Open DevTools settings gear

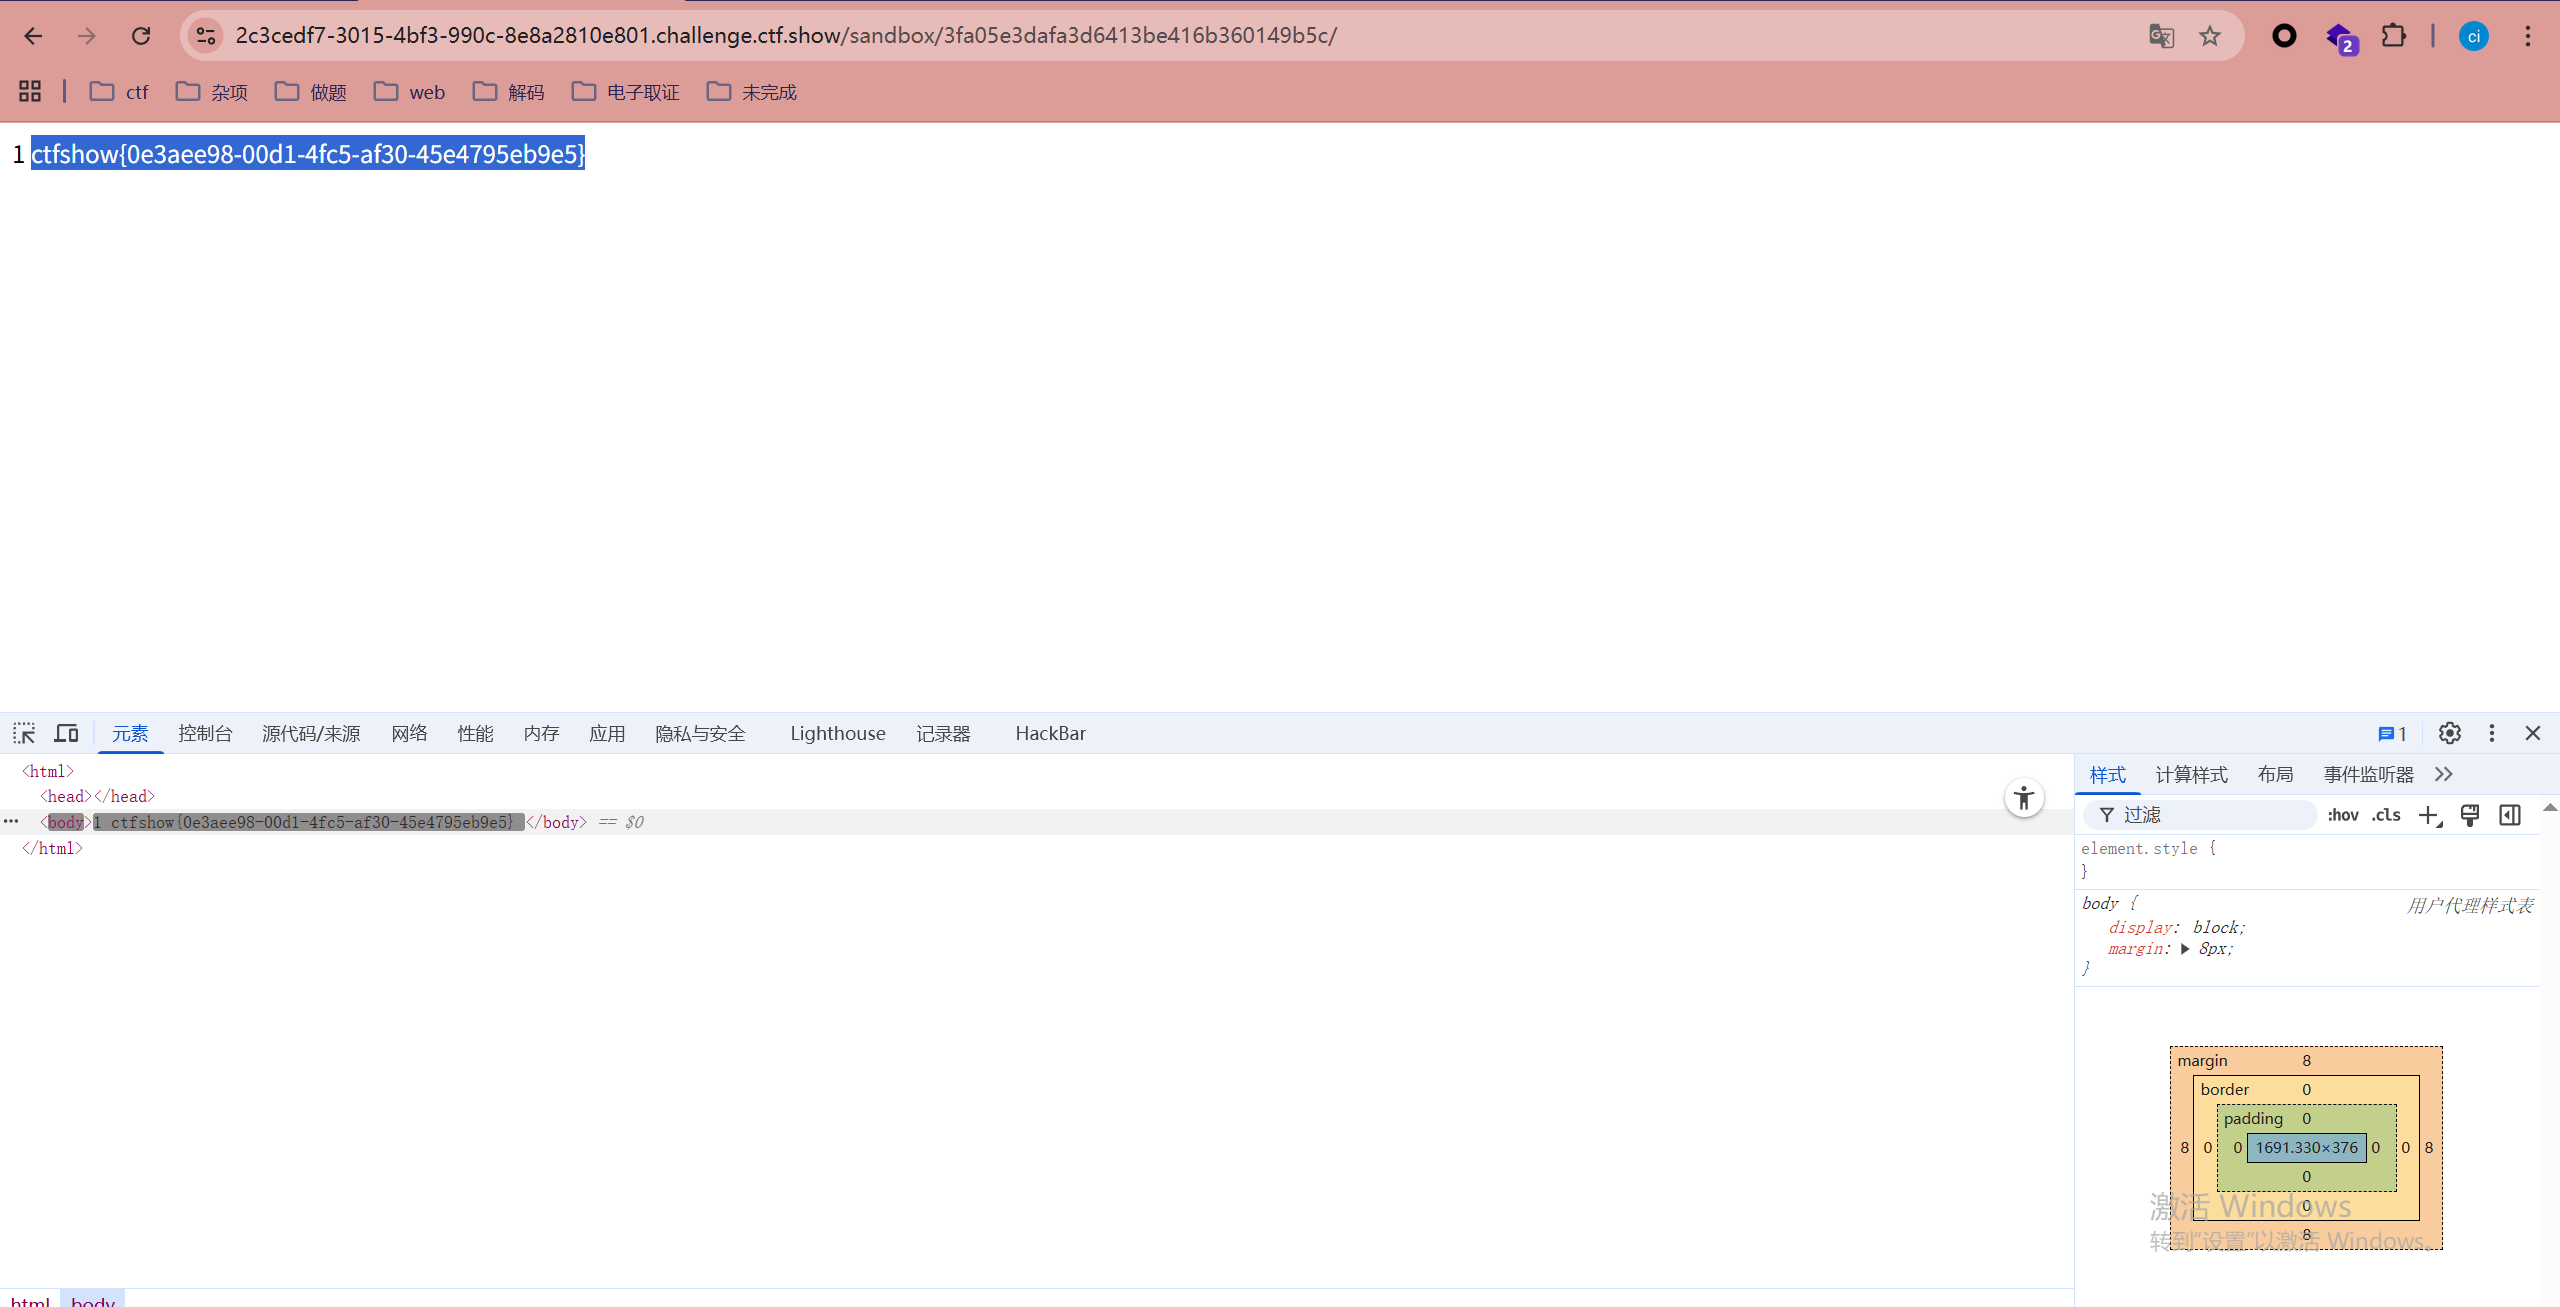coord(2449,733)
